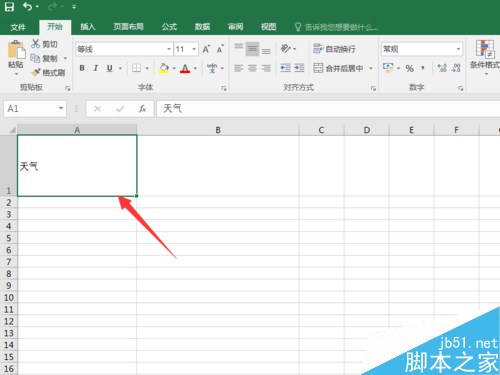Toggle 自动换行 wrap text
The height and width of the screenshot is (375, 500).
[334, 49]
